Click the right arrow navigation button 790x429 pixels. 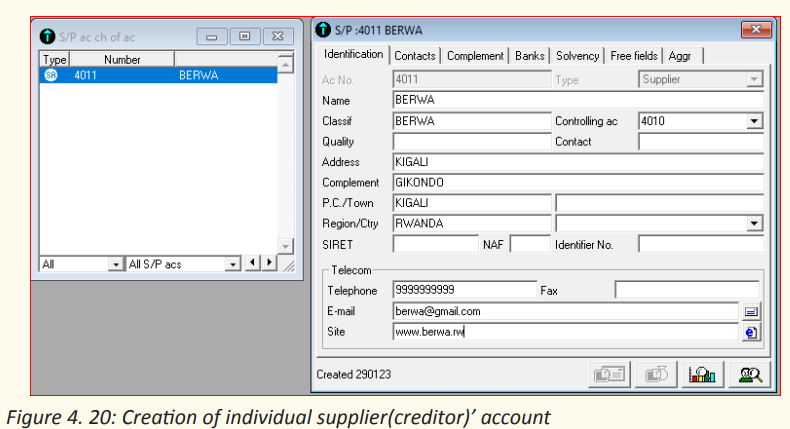coord(269,263)
